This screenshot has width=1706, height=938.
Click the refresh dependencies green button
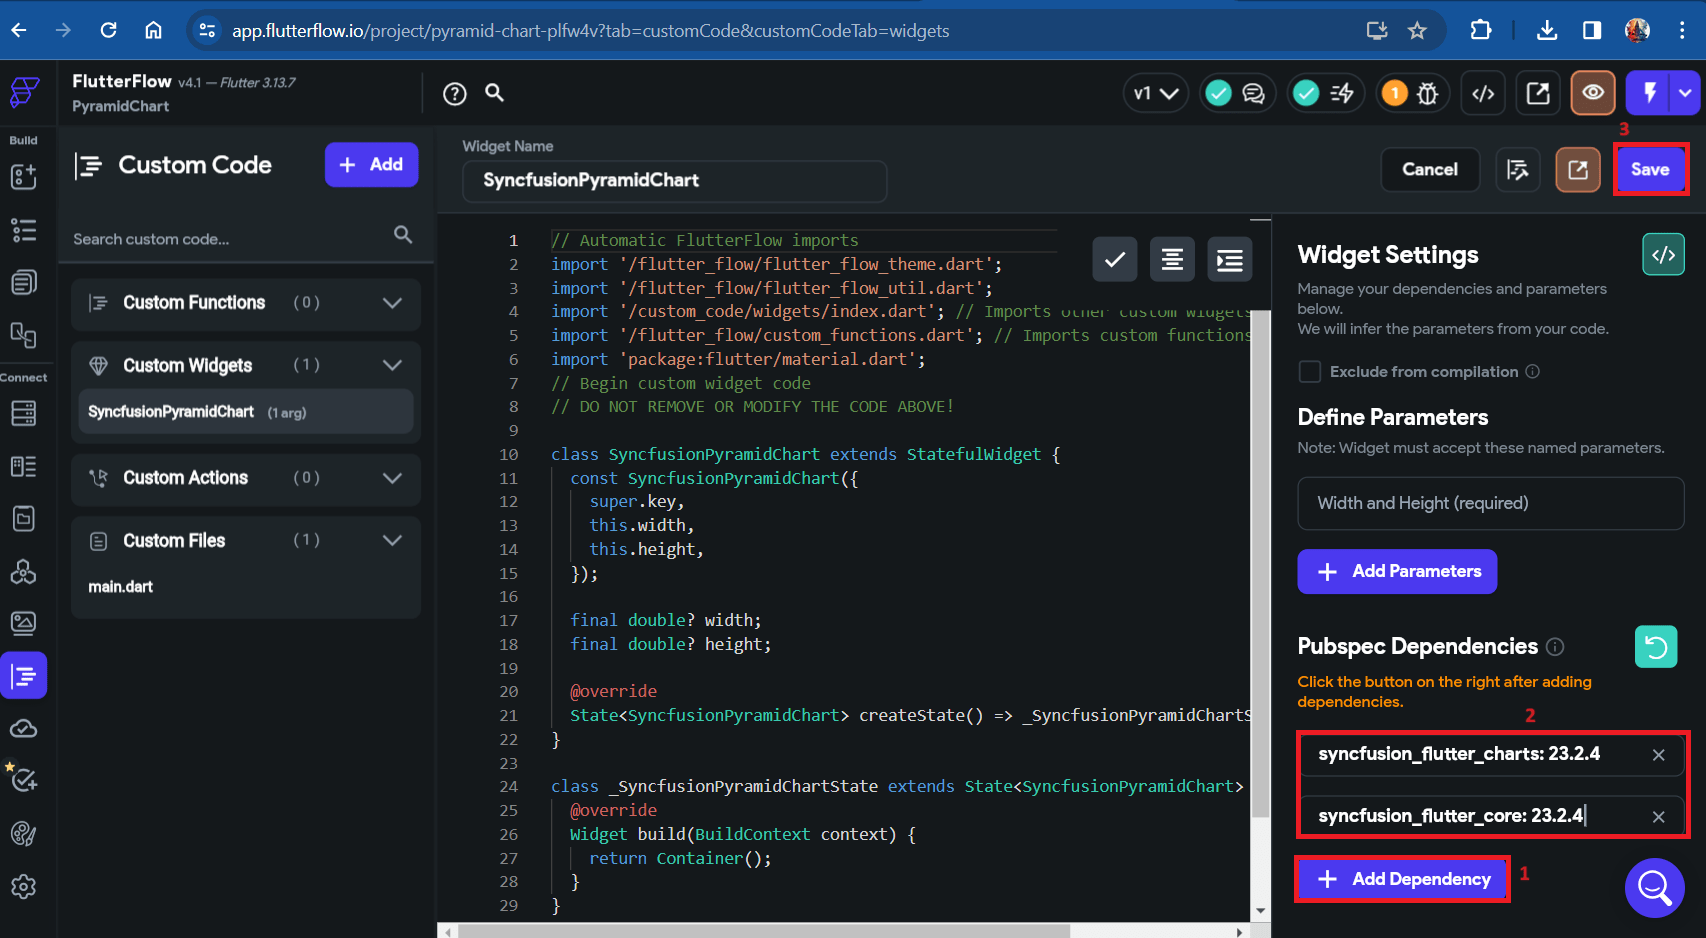coord(1656,647)
